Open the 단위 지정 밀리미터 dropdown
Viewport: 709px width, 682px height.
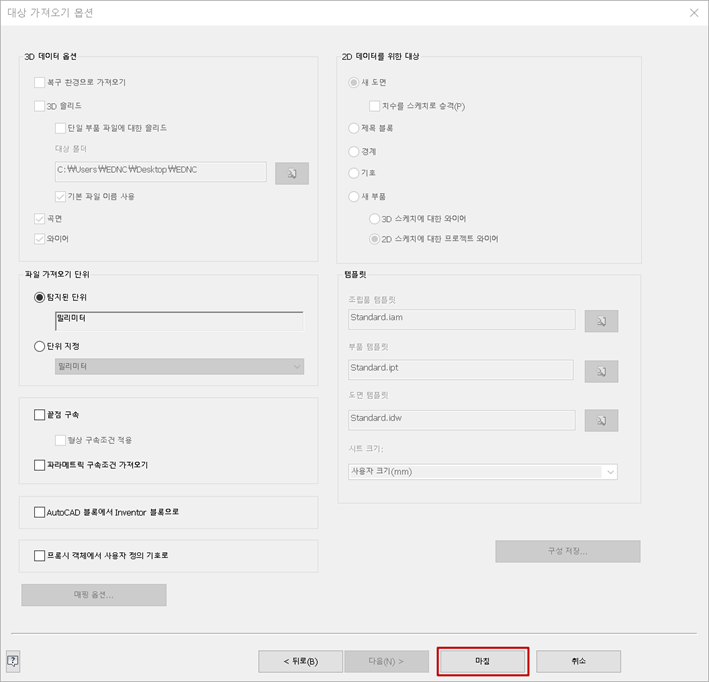tap(180, 366)
